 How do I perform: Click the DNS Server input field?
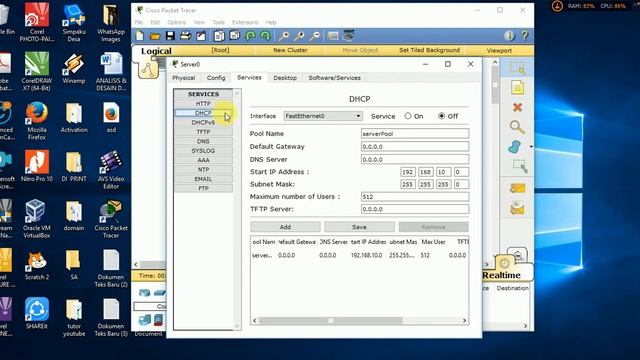click(415, 159)
